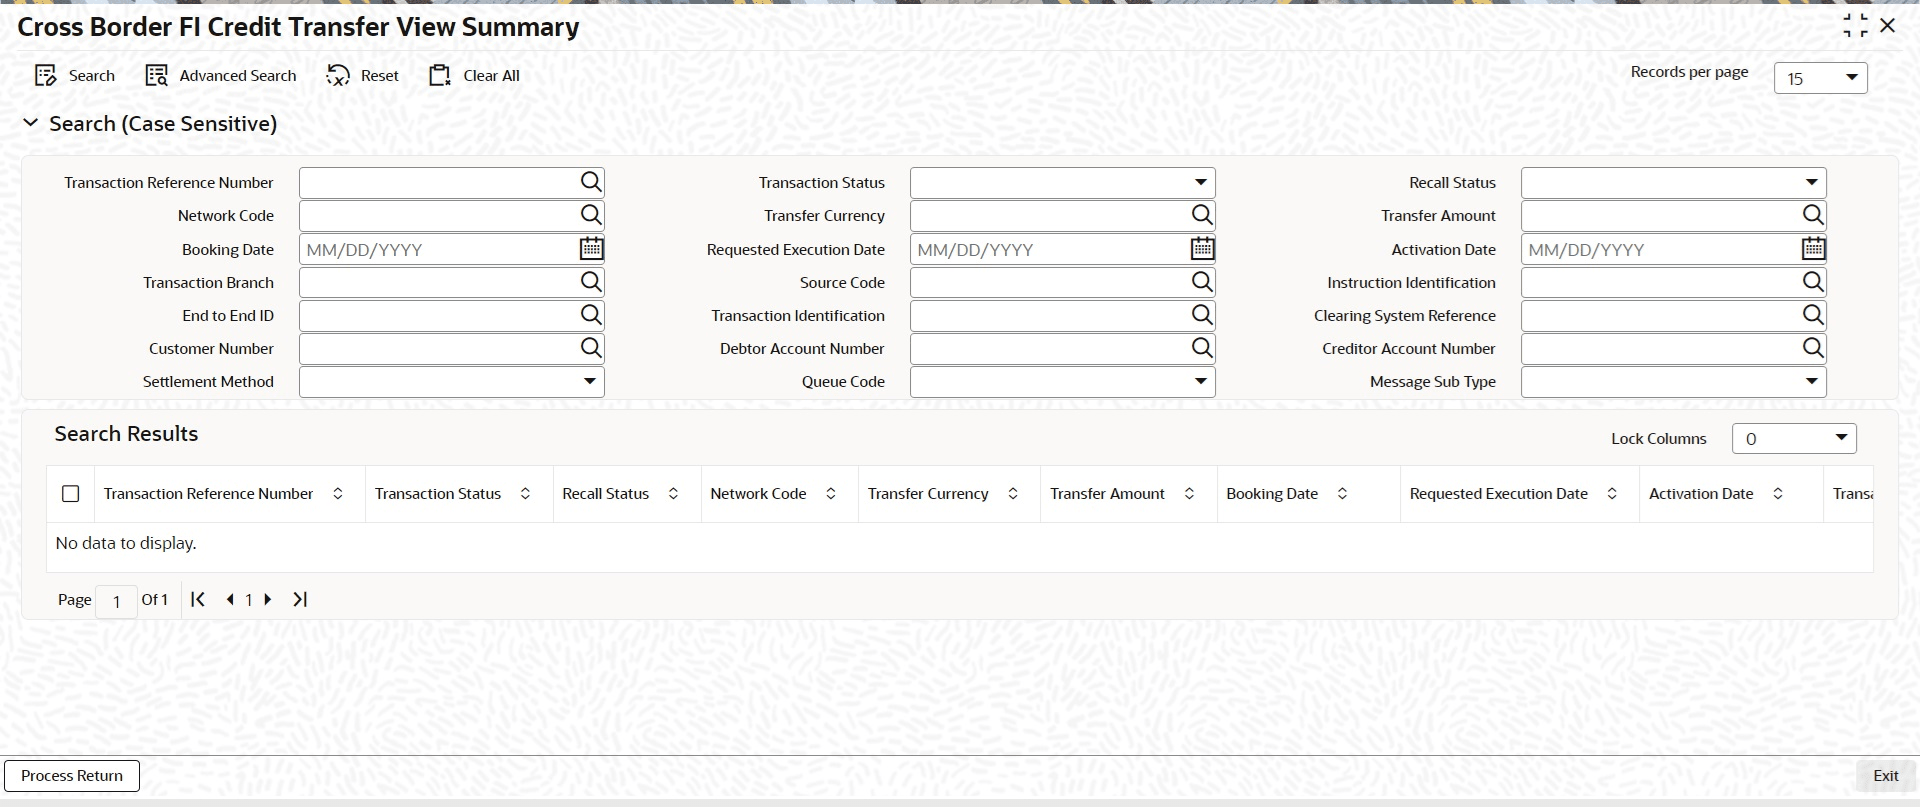Click the Reset icon
This screenshot has width=1920, height=808.
[x=338, y=76]
